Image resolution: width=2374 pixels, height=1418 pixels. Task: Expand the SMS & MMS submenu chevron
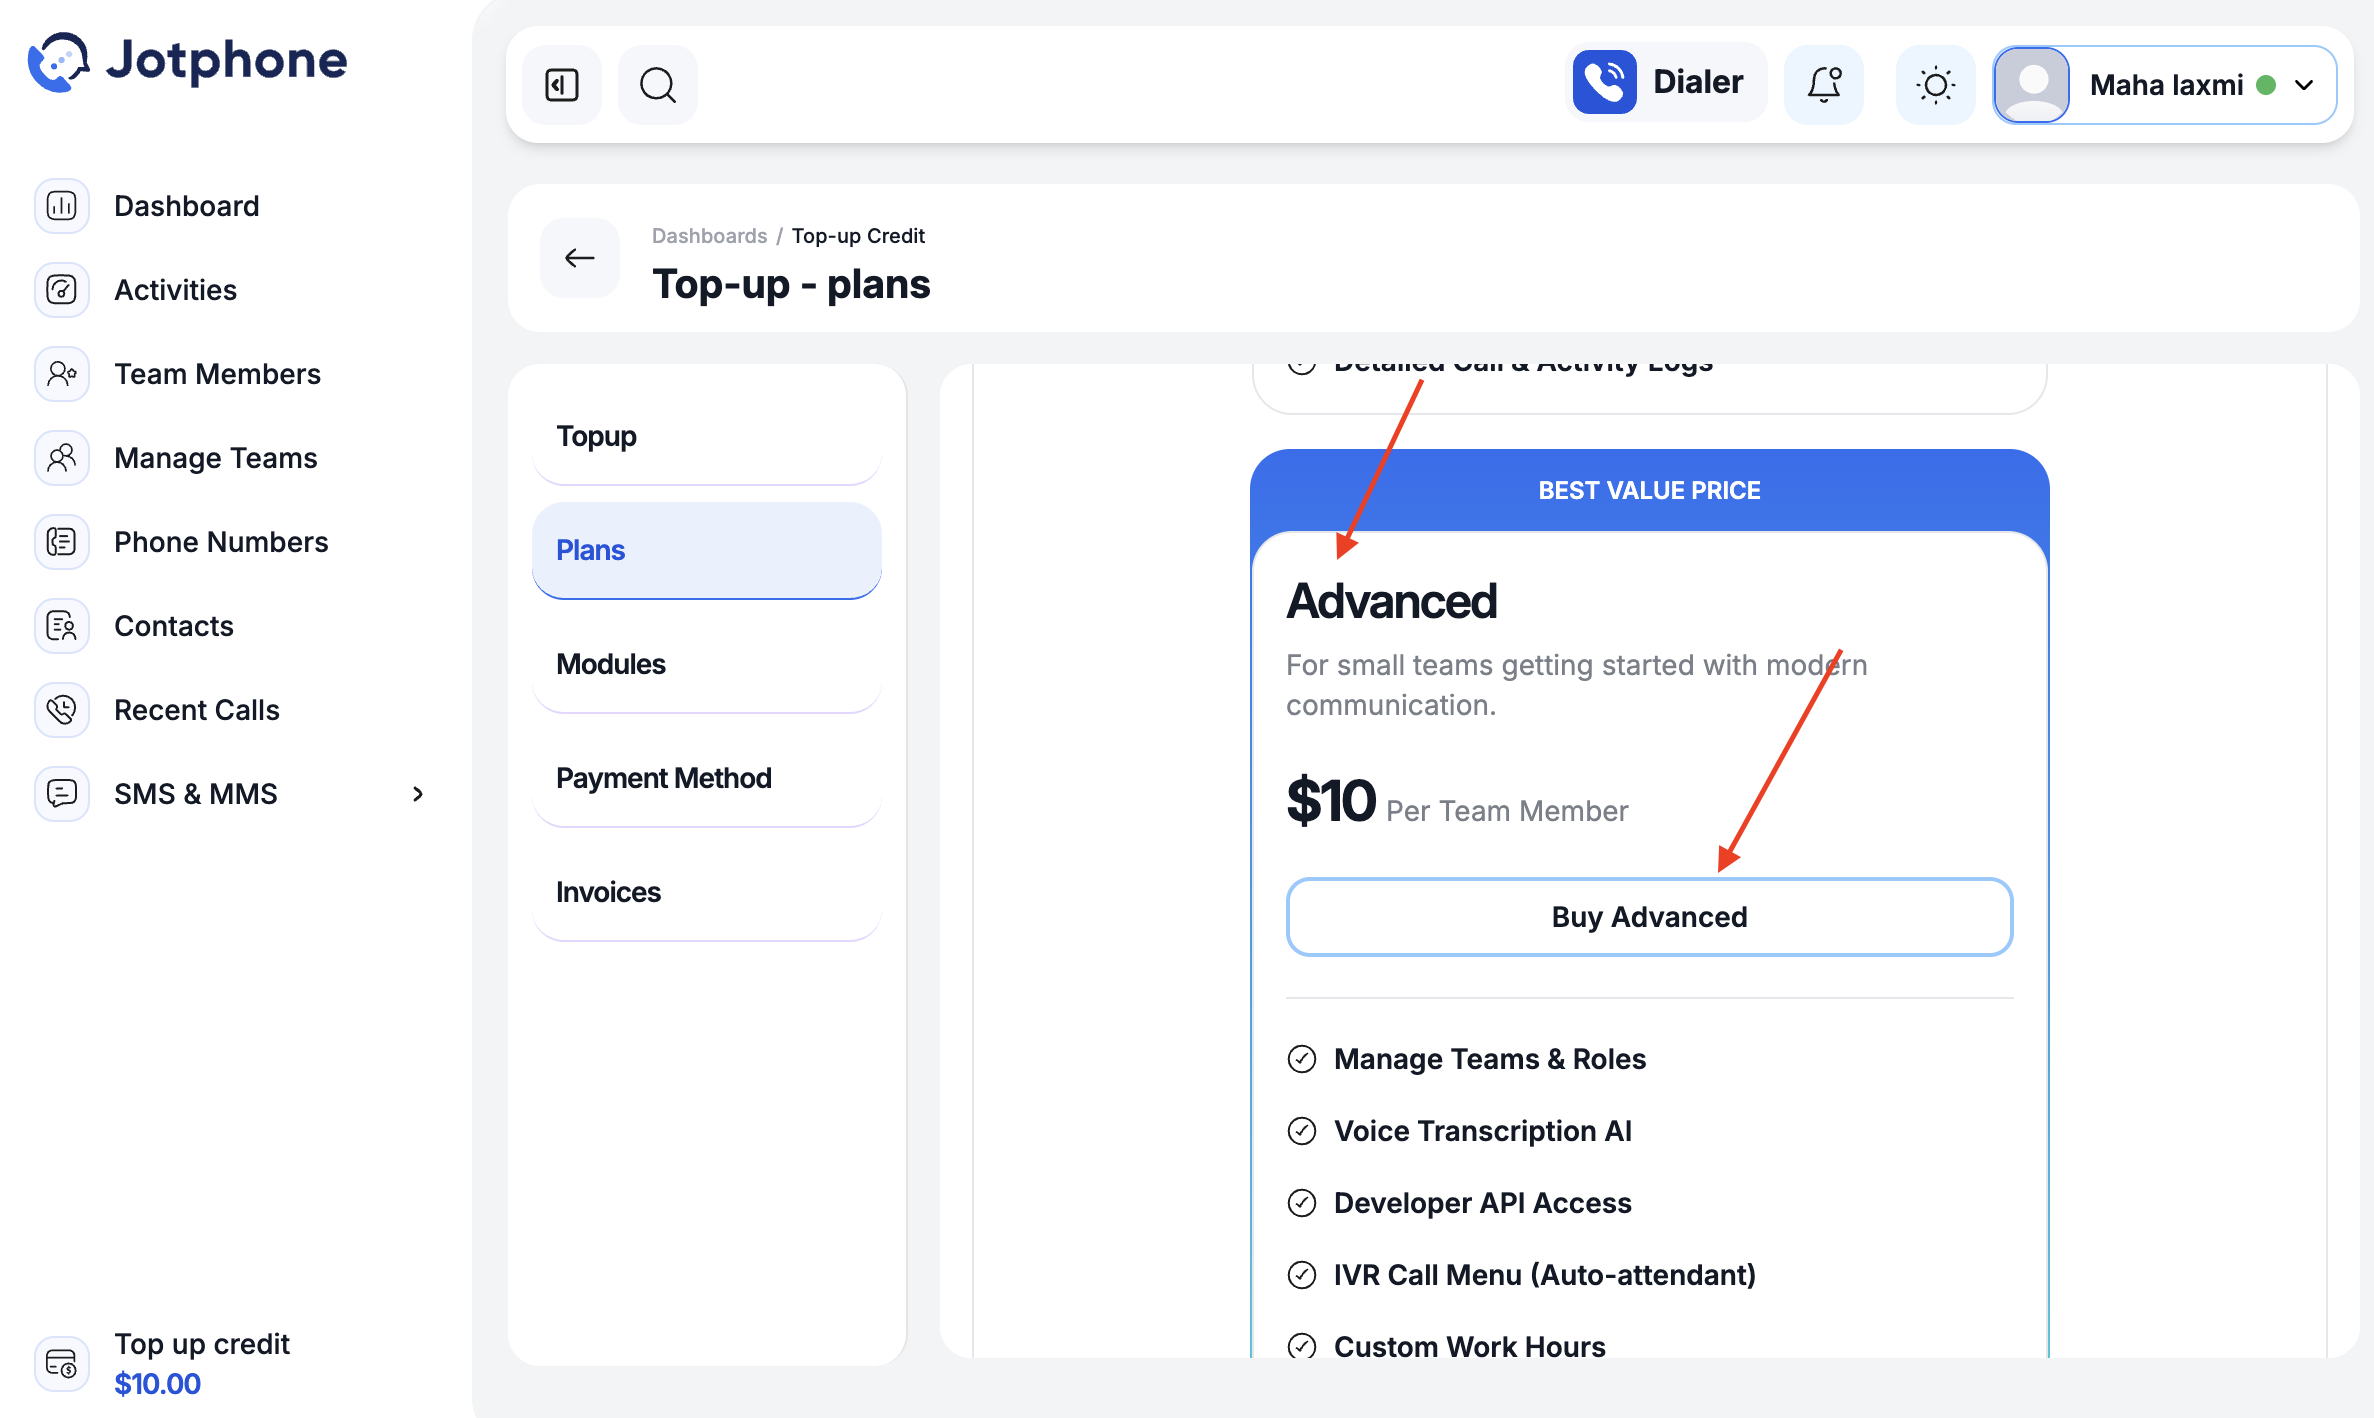tap(418, 794)
